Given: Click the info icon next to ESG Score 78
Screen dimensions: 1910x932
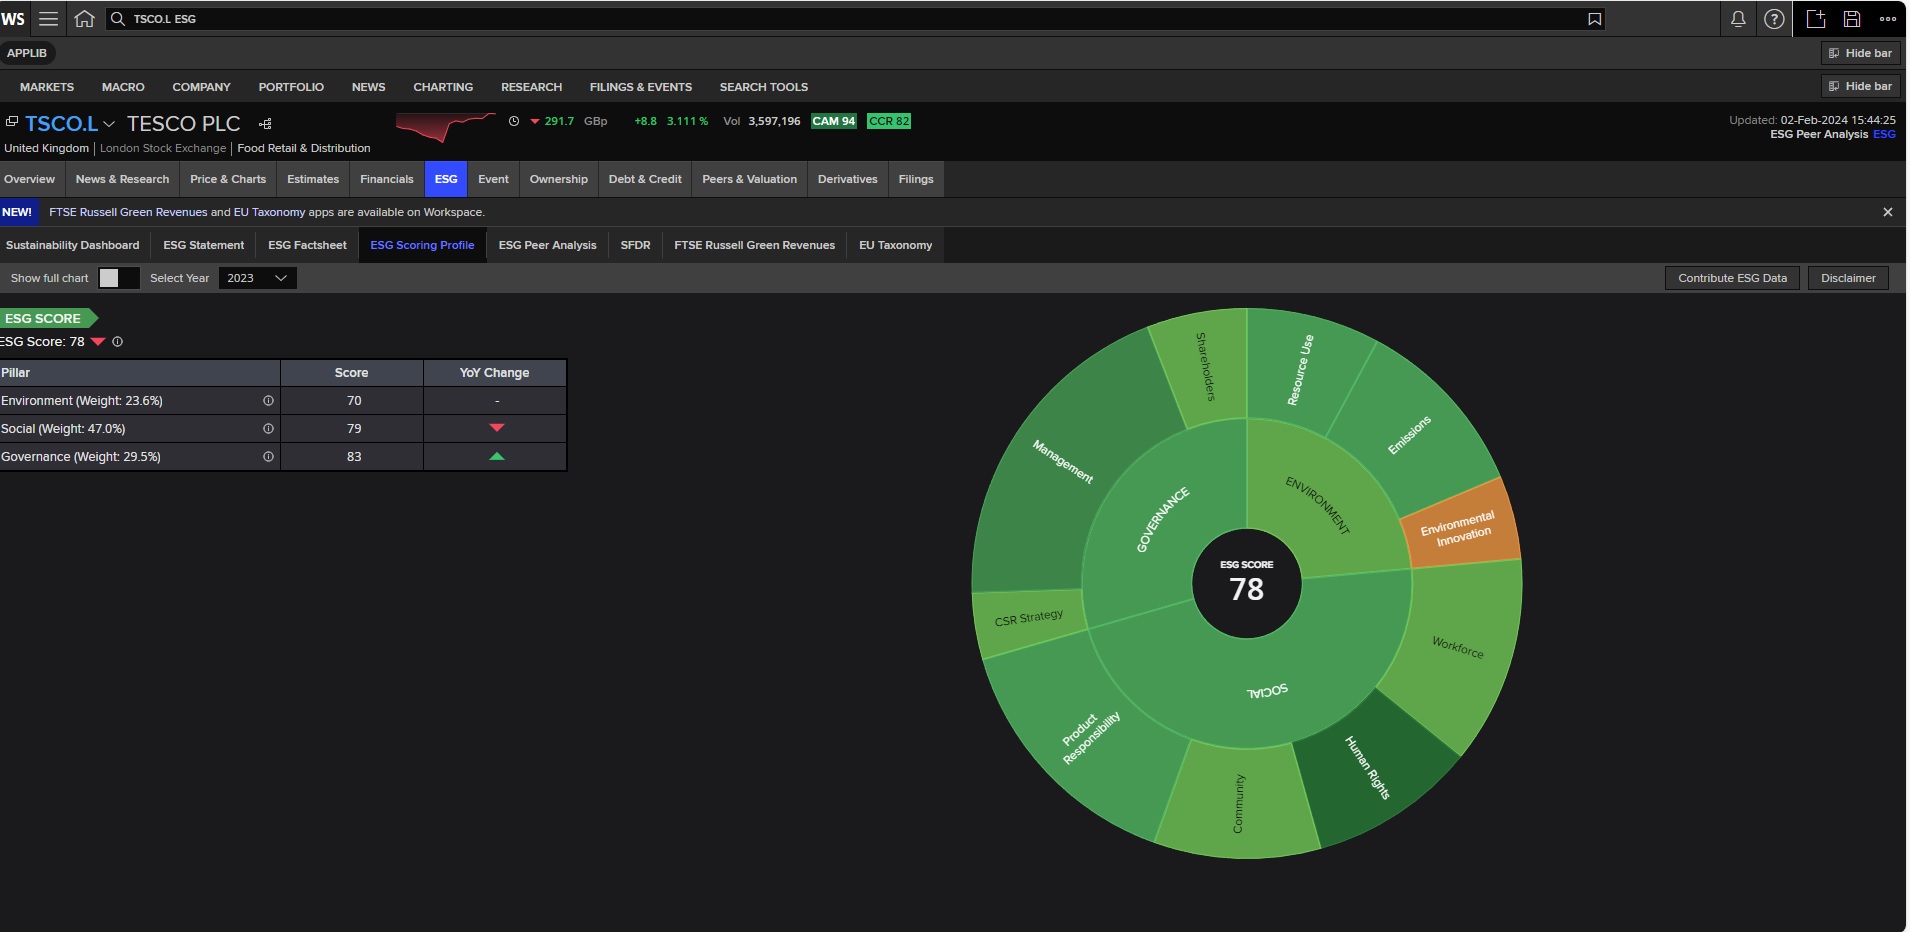Looking at the screenshot, I should (x=117, y=342).
